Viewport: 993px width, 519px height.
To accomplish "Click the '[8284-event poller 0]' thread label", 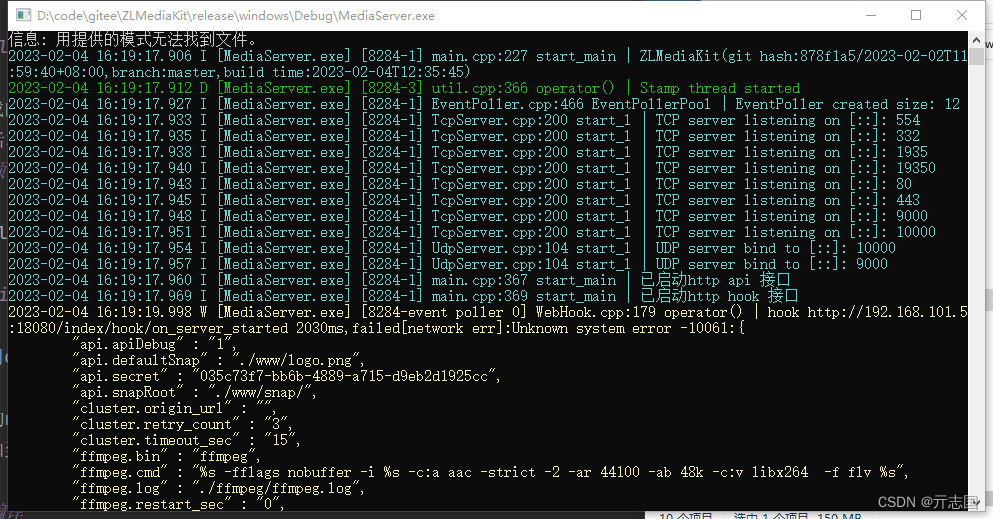I will pos(444,312).
